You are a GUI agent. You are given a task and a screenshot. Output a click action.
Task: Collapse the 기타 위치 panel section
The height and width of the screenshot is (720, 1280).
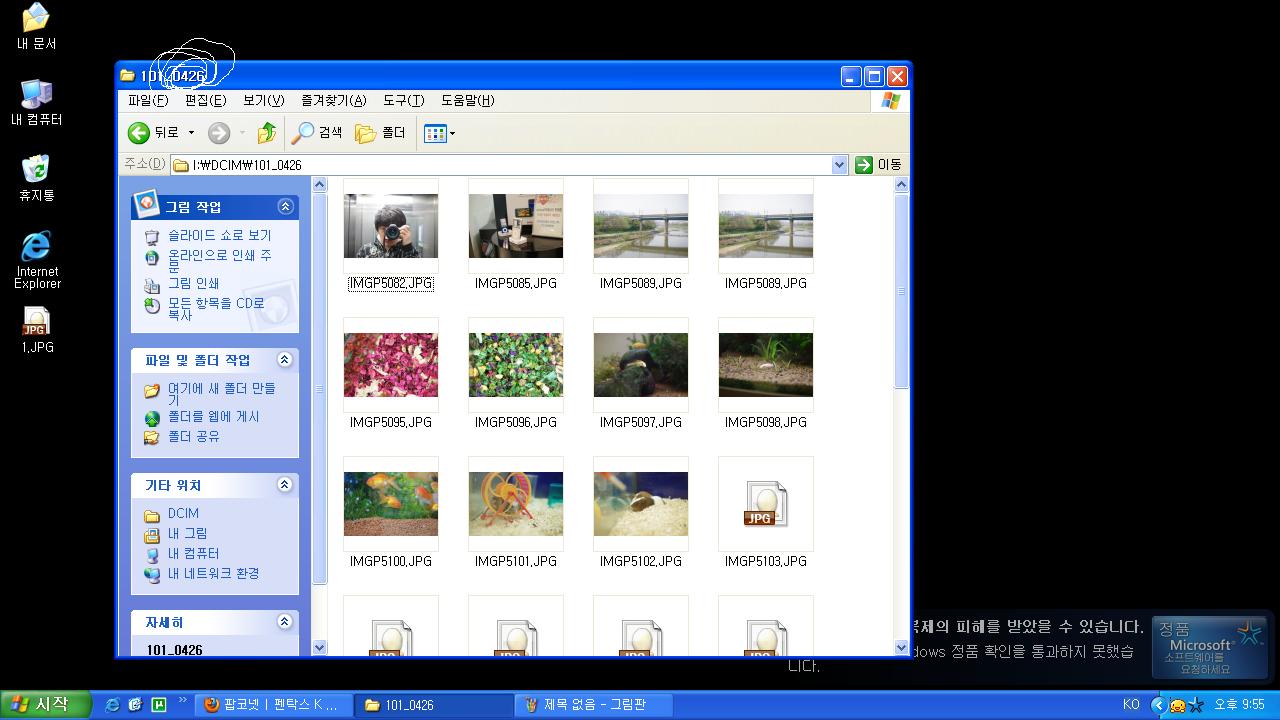(x=285, y=485)
